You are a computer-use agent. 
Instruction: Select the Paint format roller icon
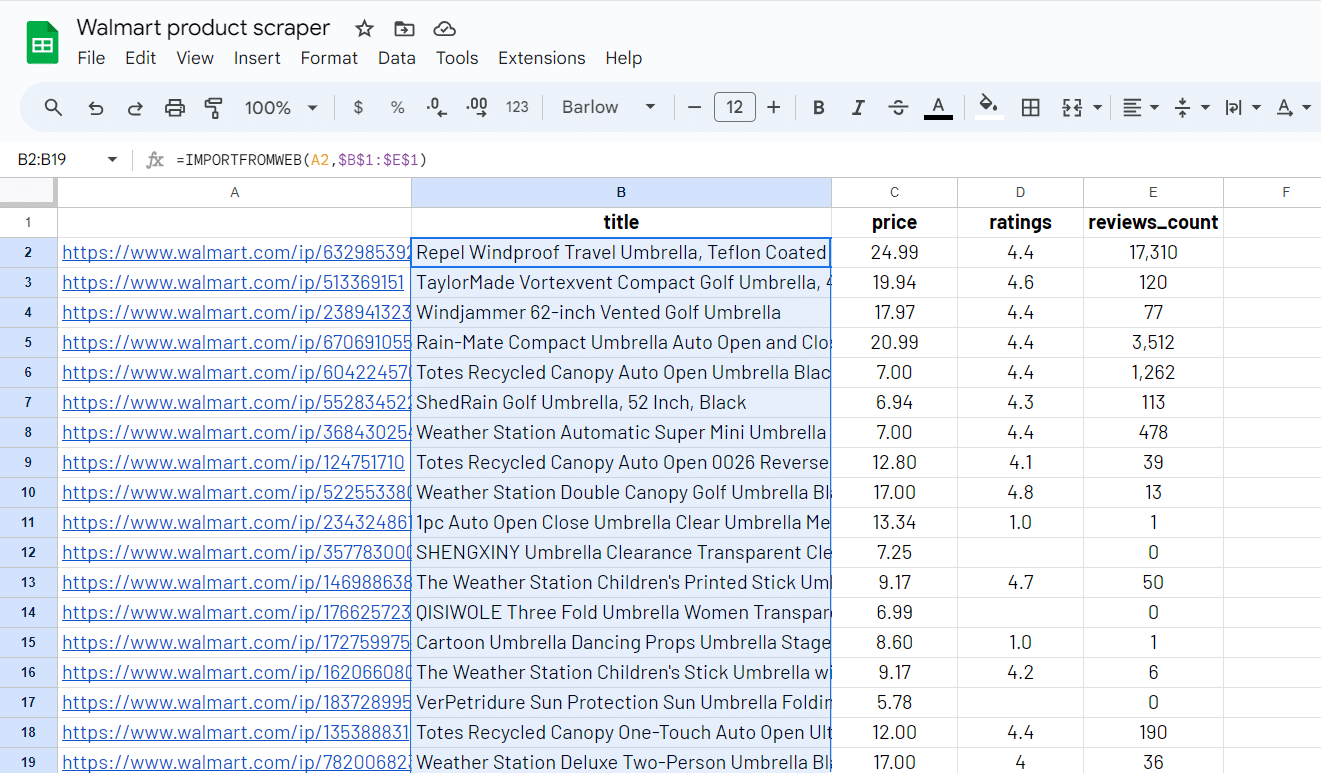(x=213, y=108)
